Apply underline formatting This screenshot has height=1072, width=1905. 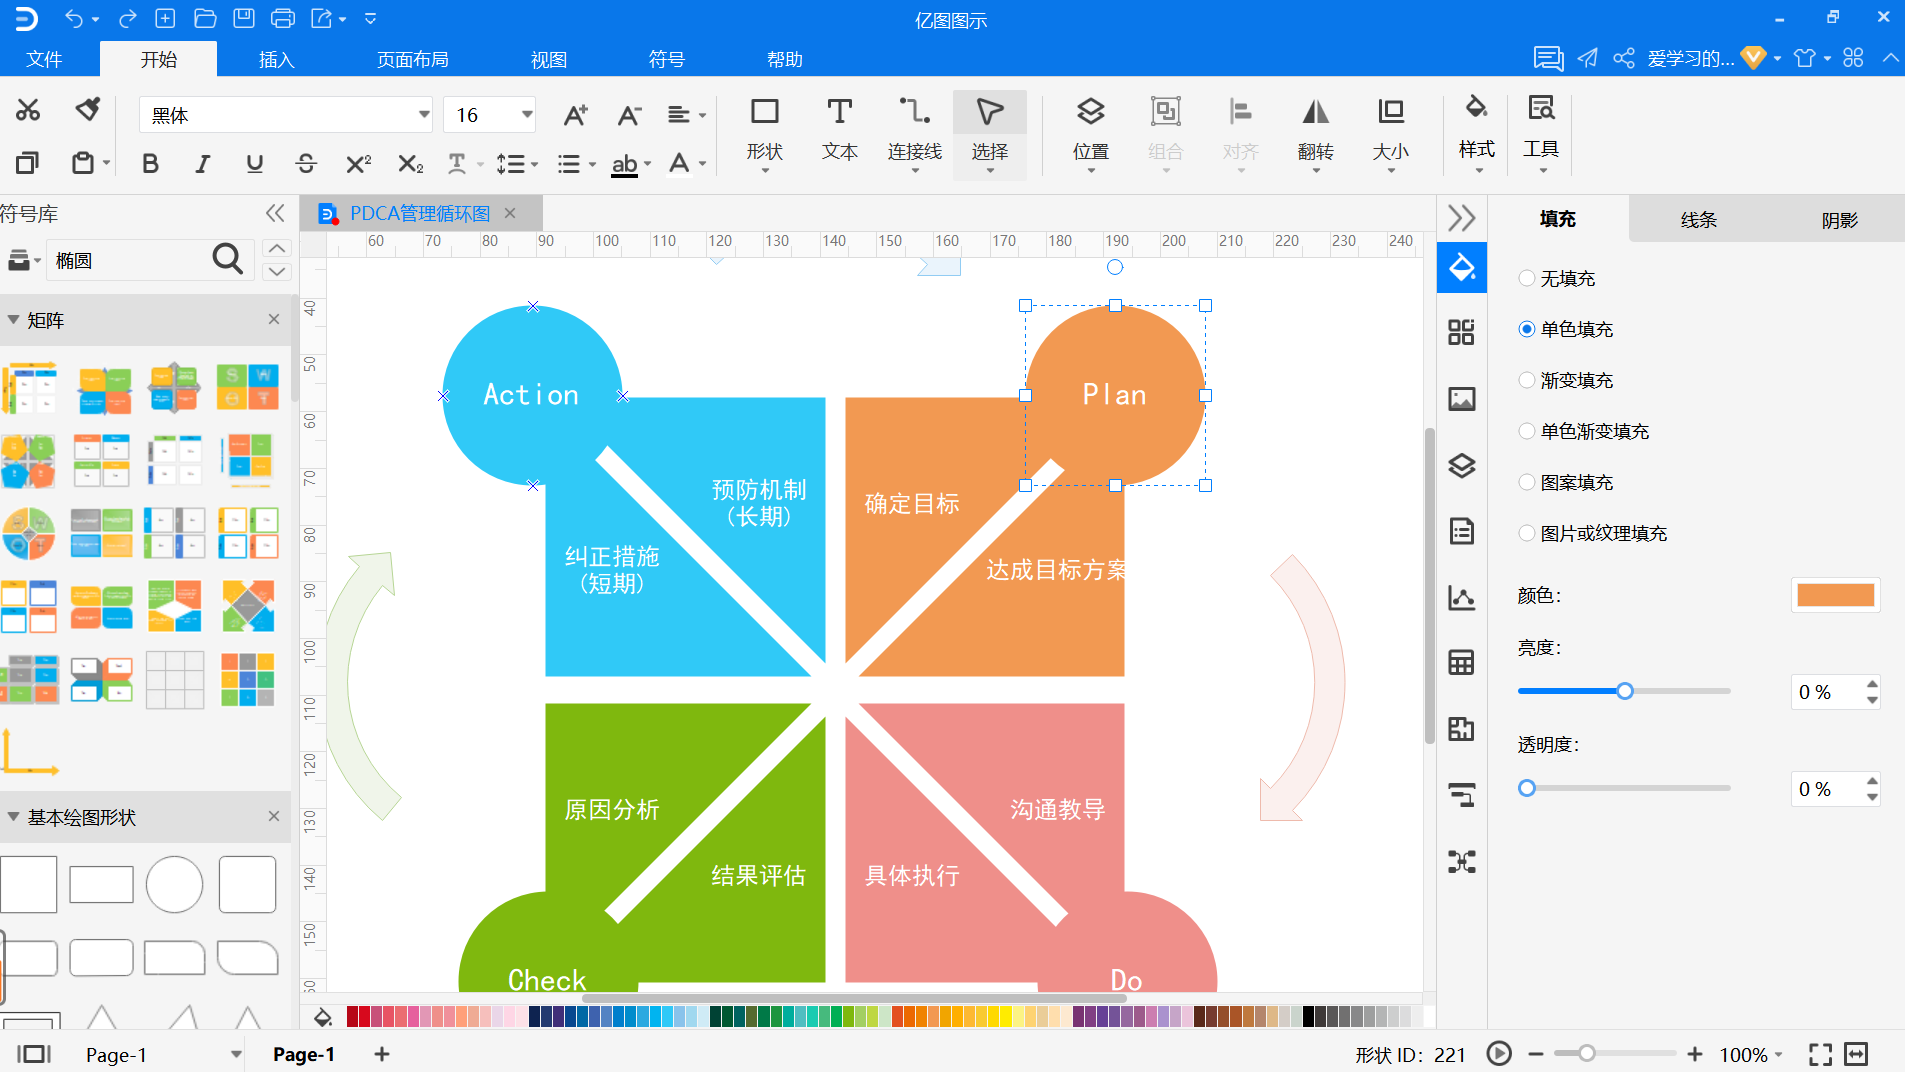pos(254,163)
